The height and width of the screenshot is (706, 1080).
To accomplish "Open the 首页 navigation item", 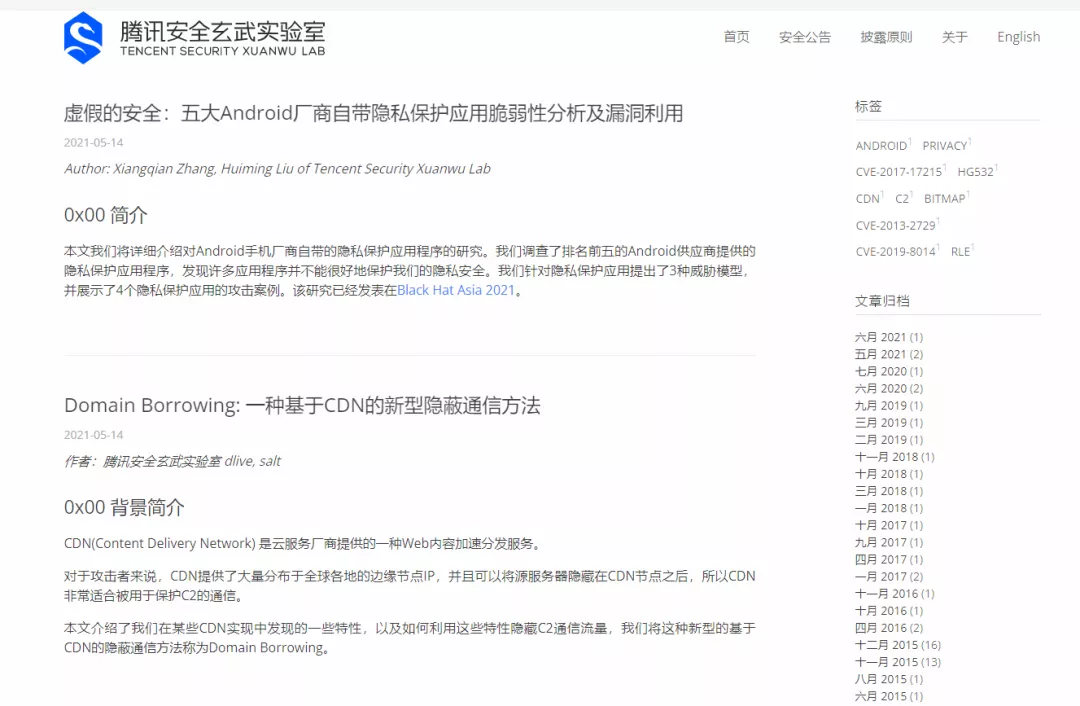I will tap(736, 37).
